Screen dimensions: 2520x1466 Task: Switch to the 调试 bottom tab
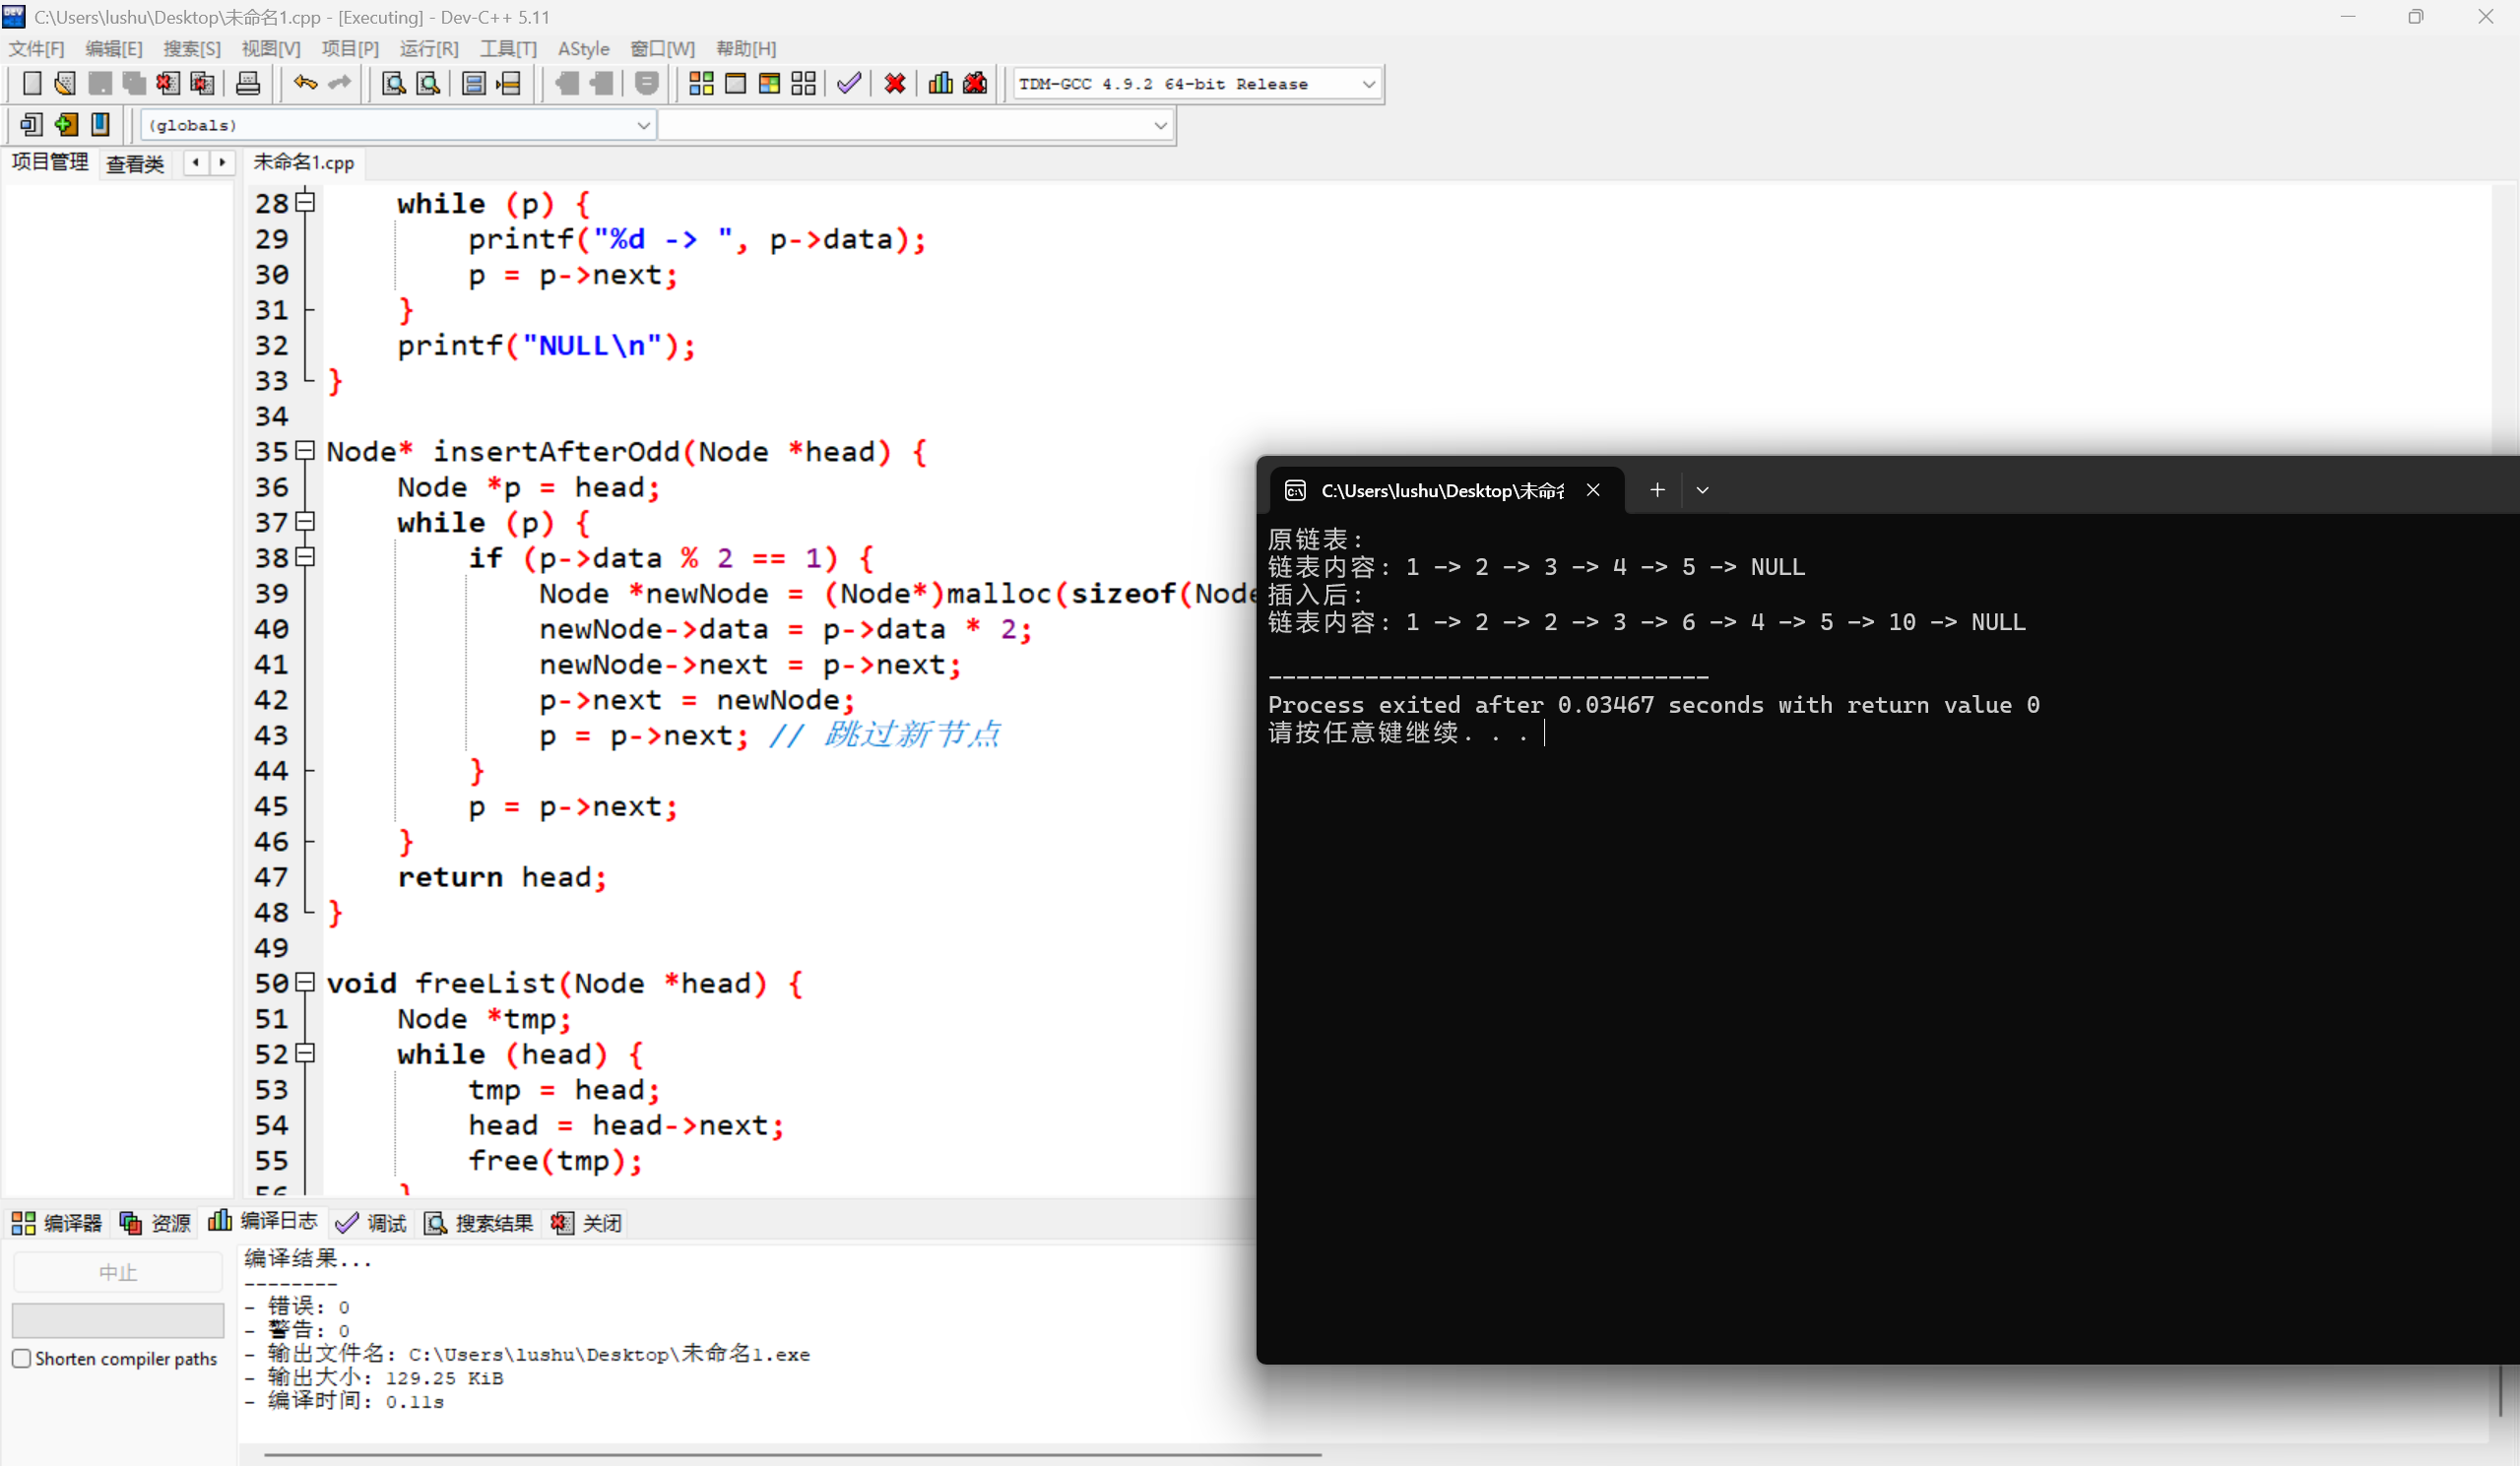pyautogui.click(x=372, y=1223)
